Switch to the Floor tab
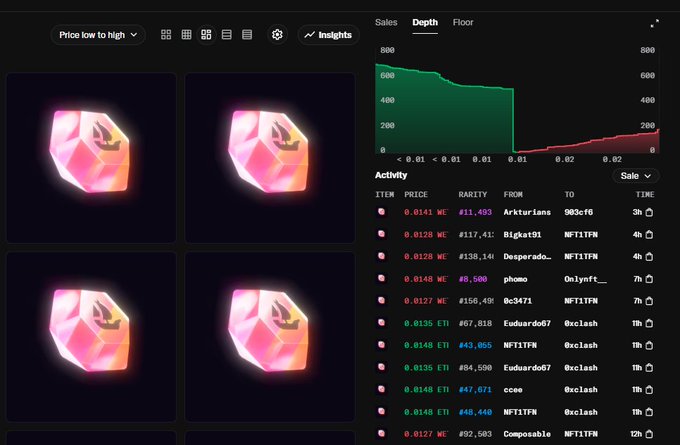680x445 pixels. [463, 22]
